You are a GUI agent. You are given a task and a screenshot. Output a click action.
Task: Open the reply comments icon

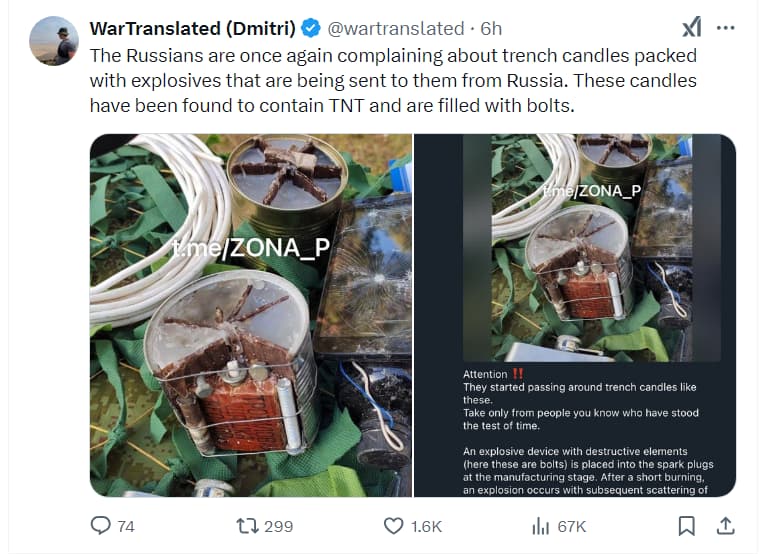coord(101,526)
